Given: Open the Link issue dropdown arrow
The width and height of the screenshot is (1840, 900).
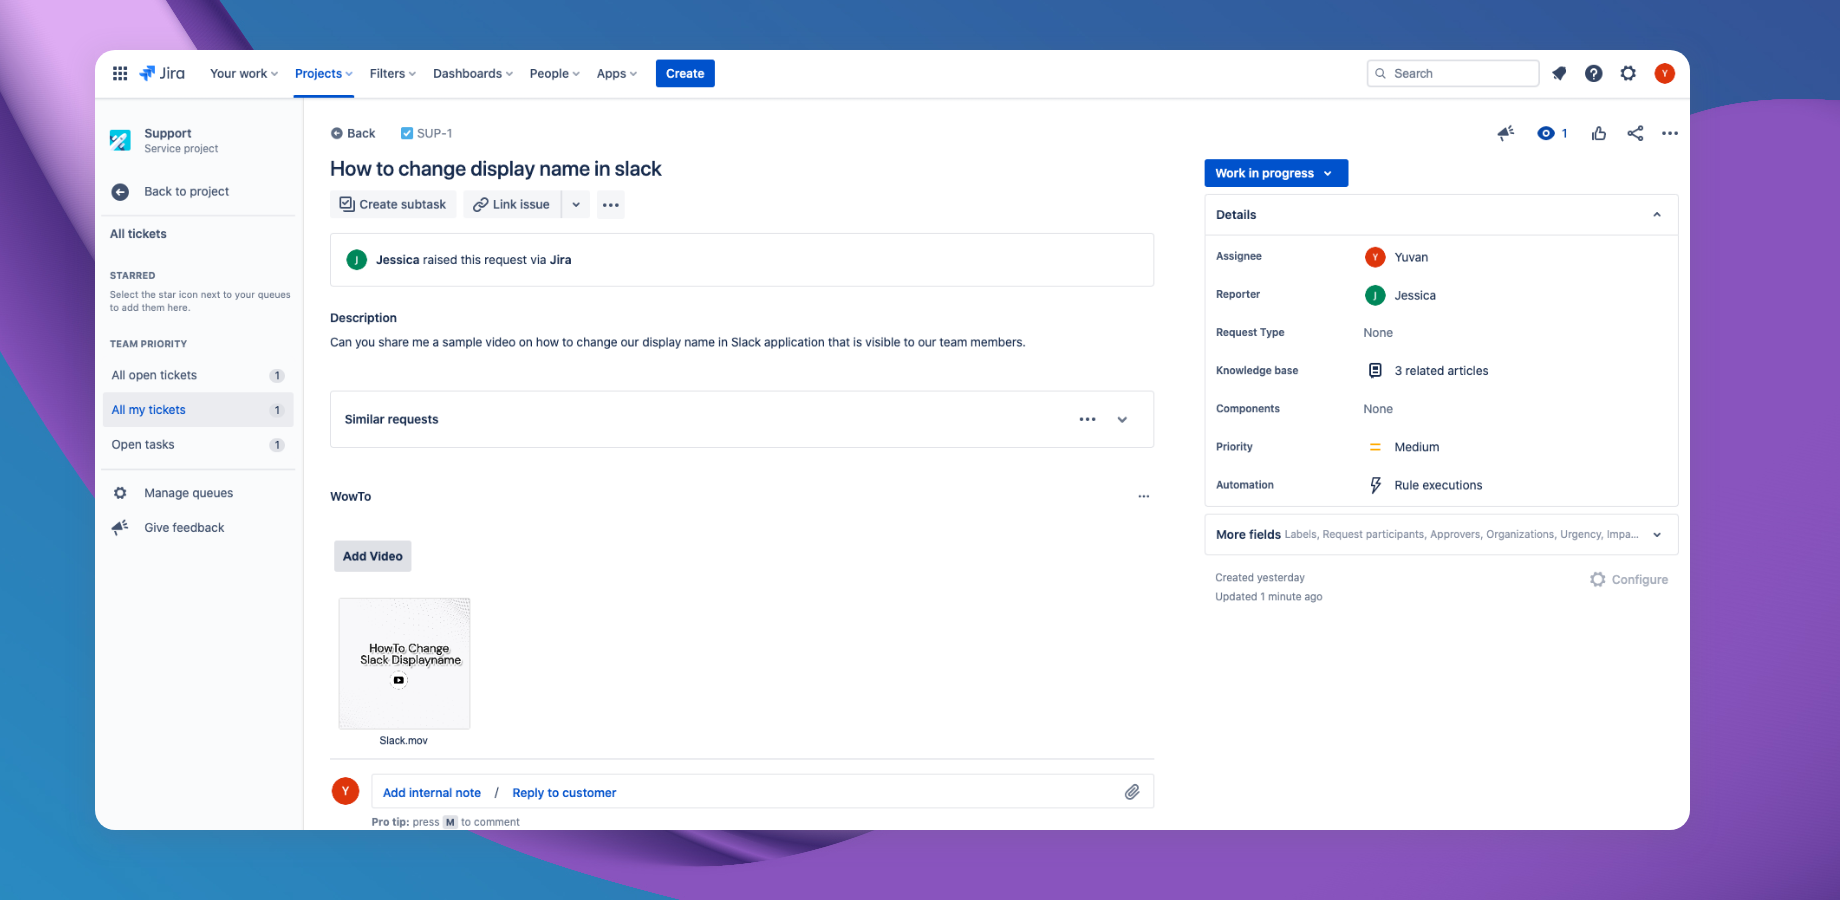Looking at the screenshot, I should coord(576,204).
